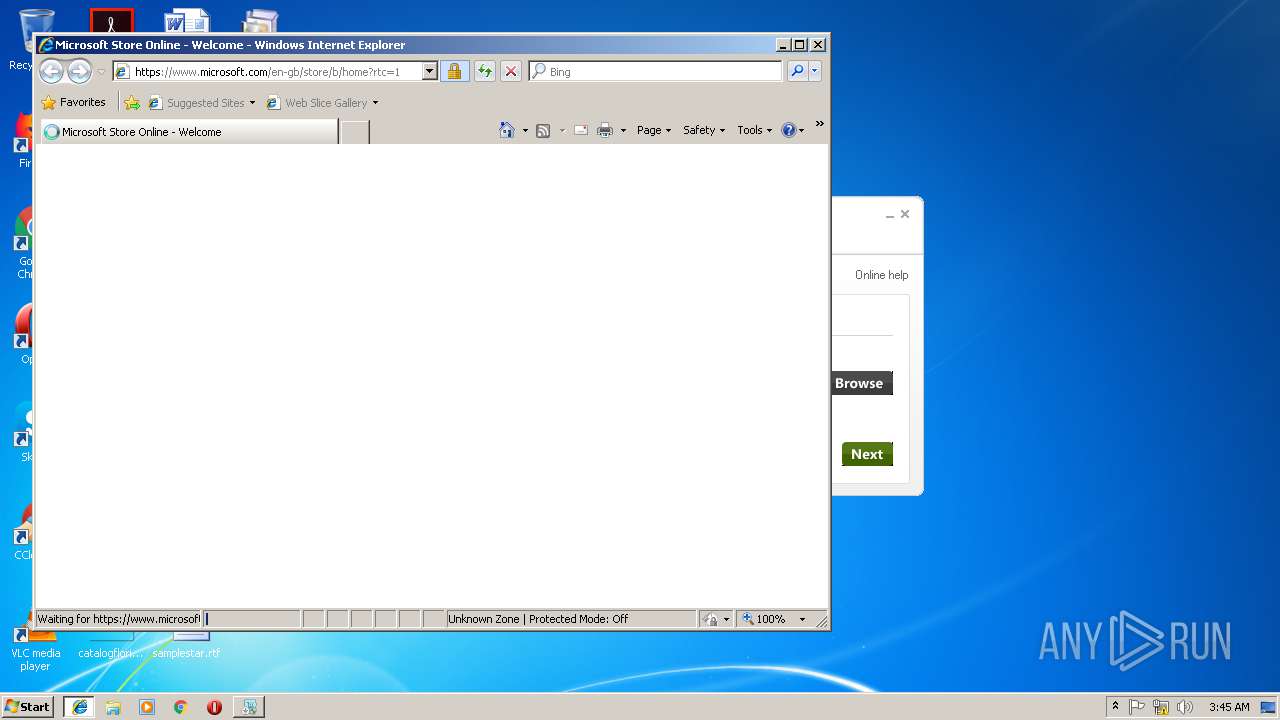Click the RSS Feeds icon

543,130
